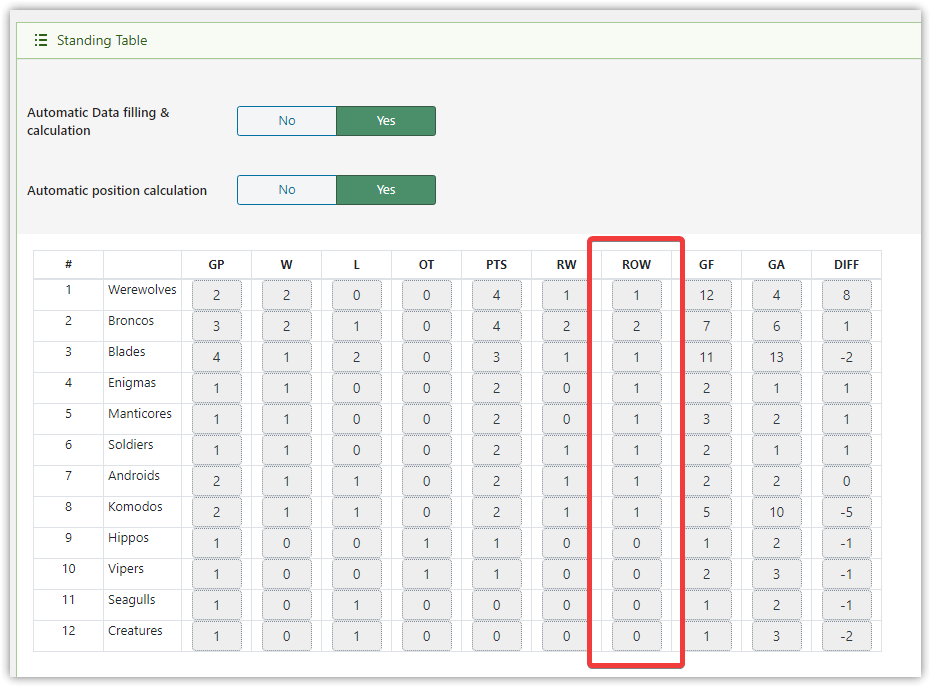Focus the RW field for Broncos
Image resolution: width=931 pixels, height=687 pixels.
click(x=566, y=326)
